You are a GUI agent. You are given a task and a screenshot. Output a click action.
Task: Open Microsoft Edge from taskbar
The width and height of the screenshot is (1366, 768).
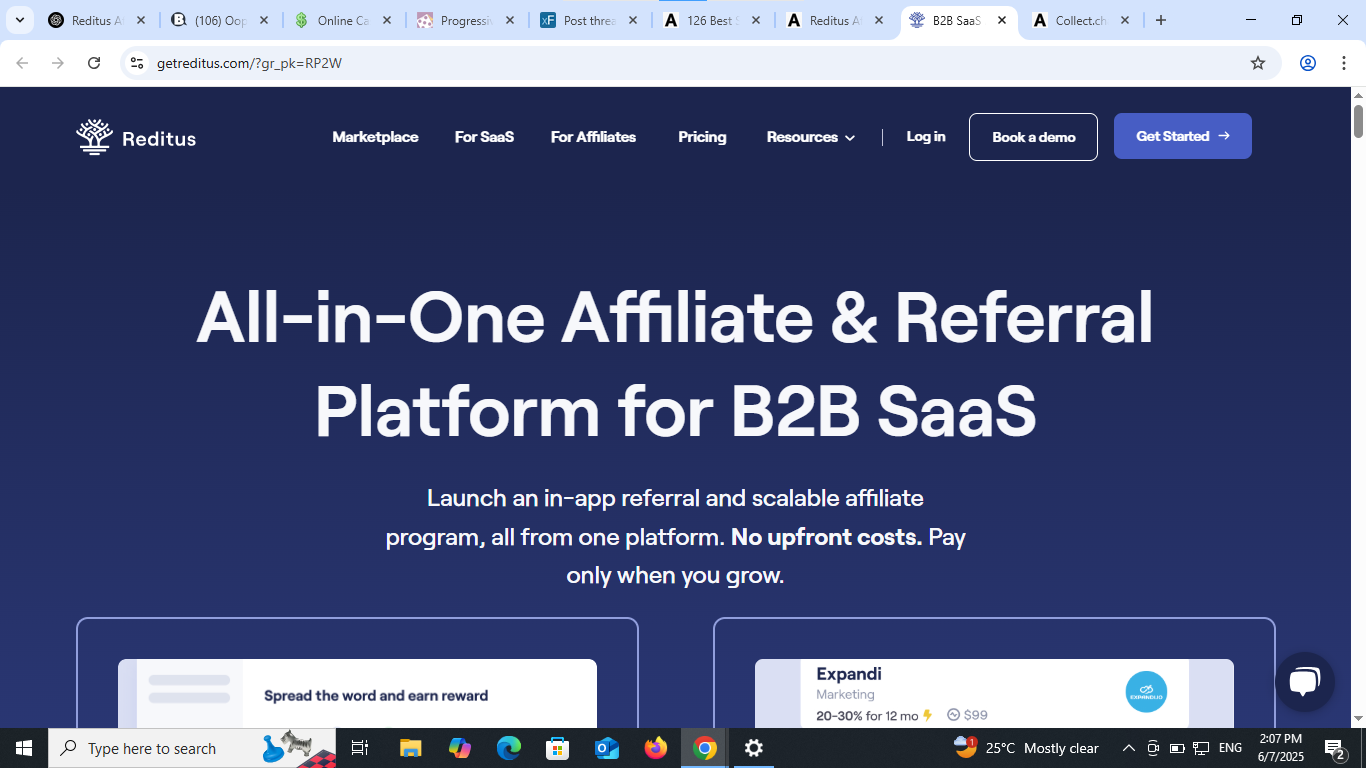point(509,748)
